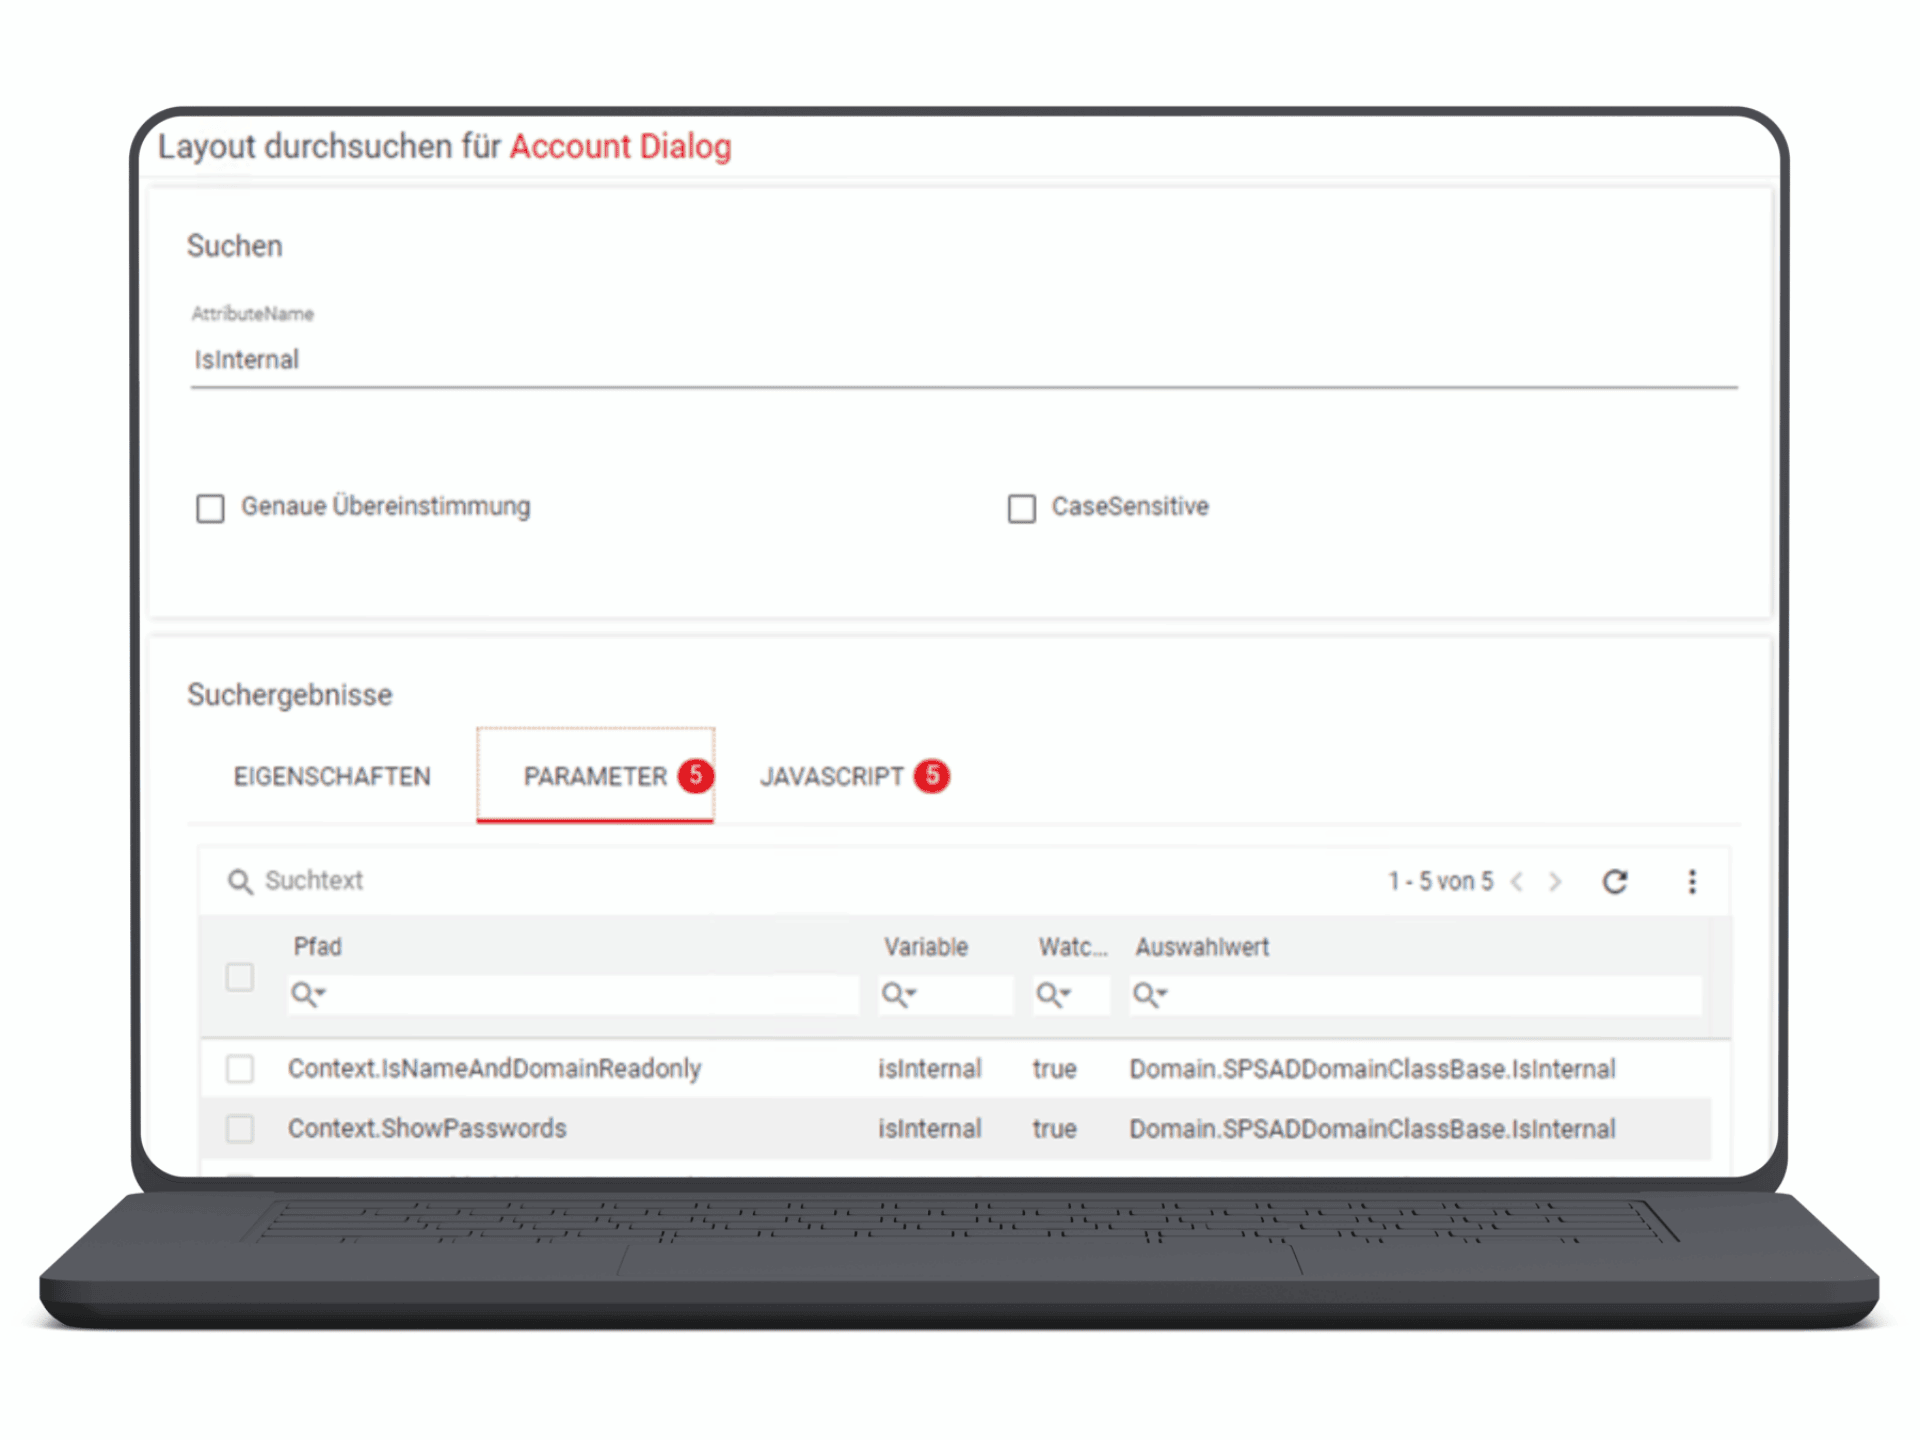Click the Auswahlwert column filter search icon

pos(1145,994)
